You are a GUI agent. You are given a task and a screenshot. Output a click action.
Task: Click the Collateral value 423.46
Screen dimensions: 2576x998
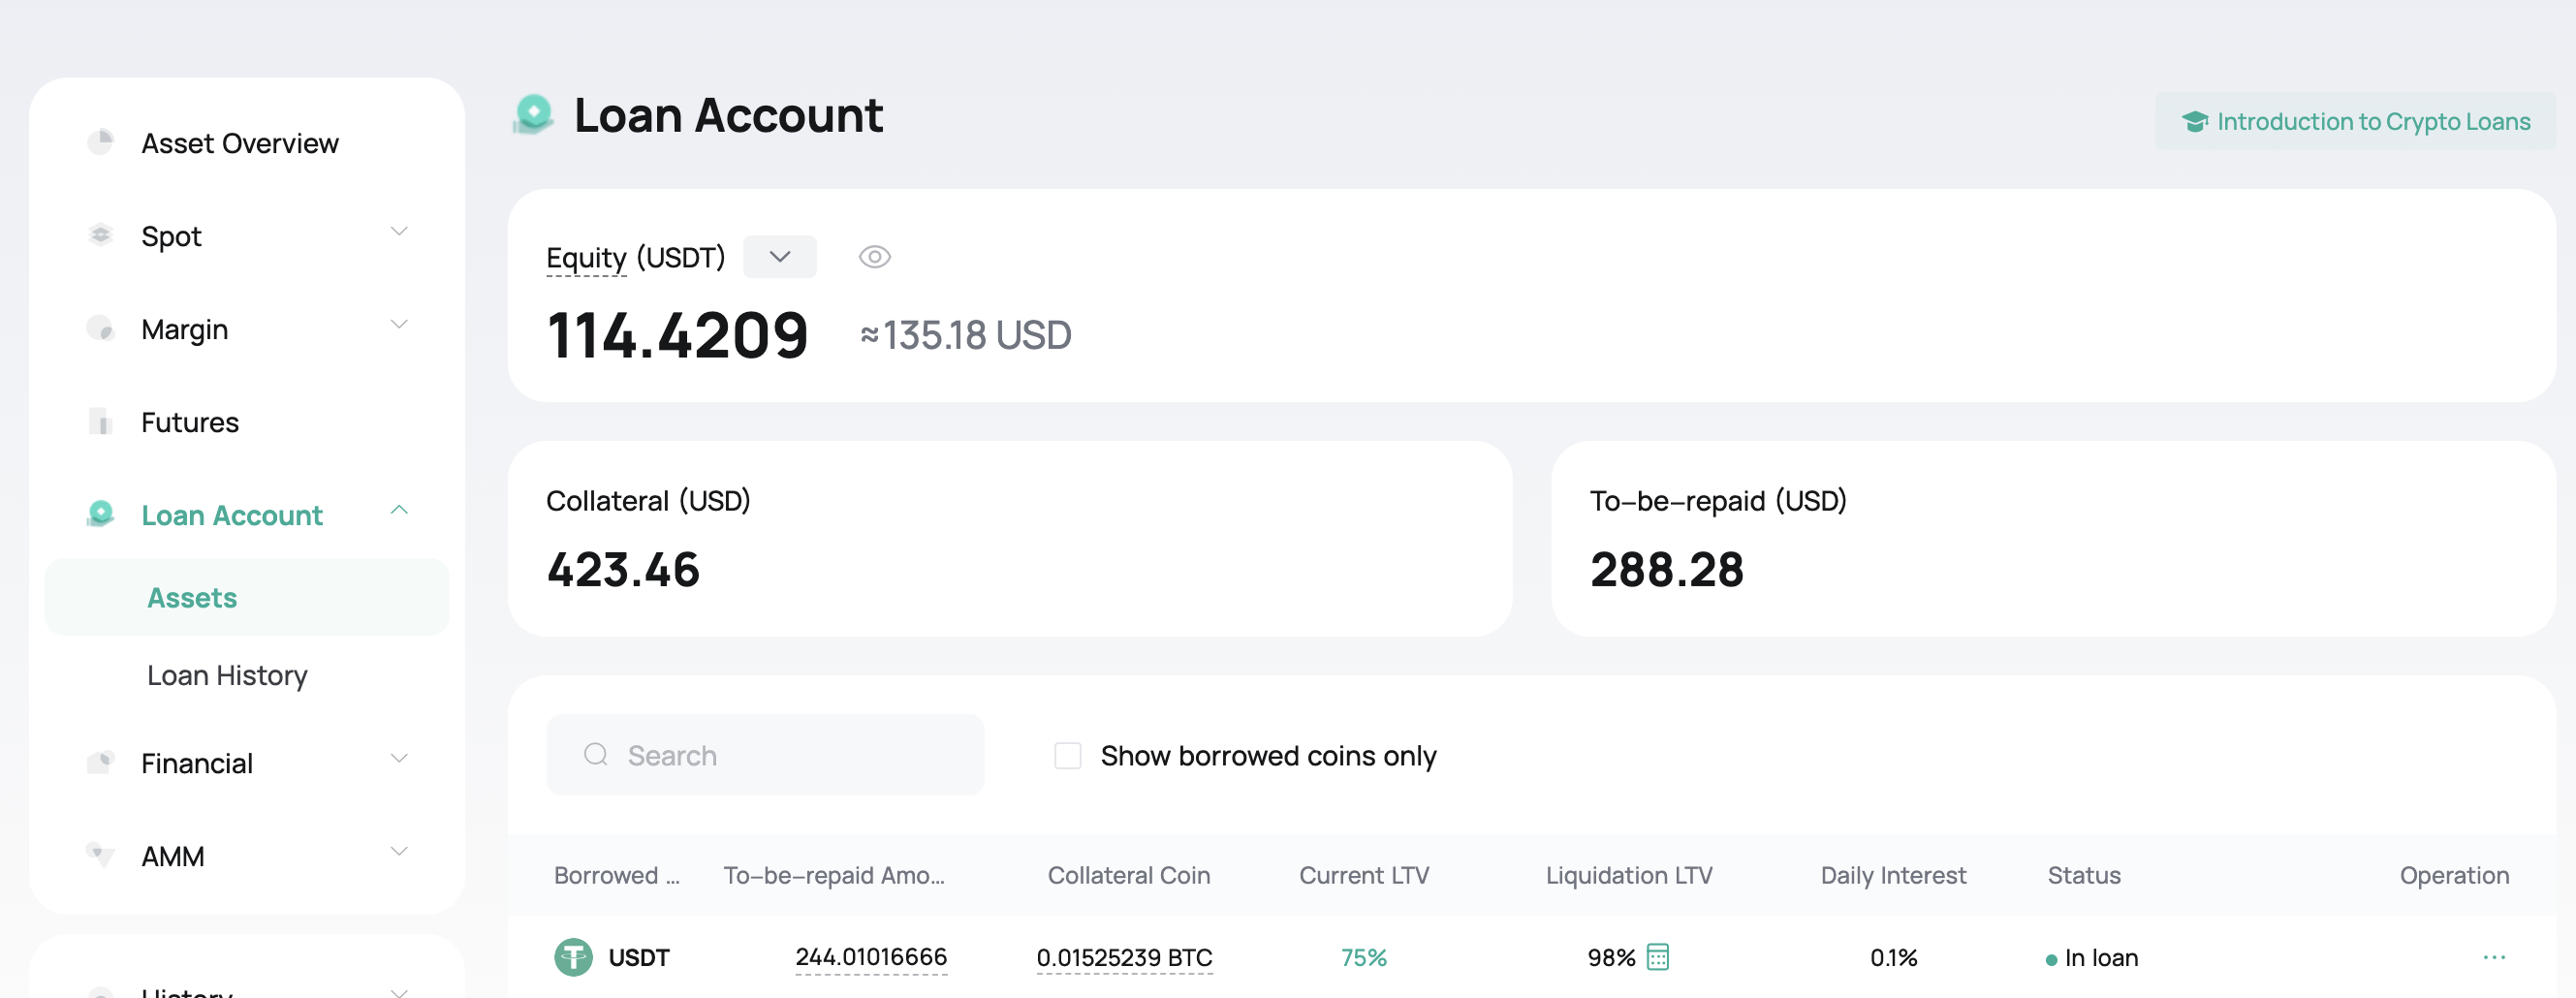623,569
